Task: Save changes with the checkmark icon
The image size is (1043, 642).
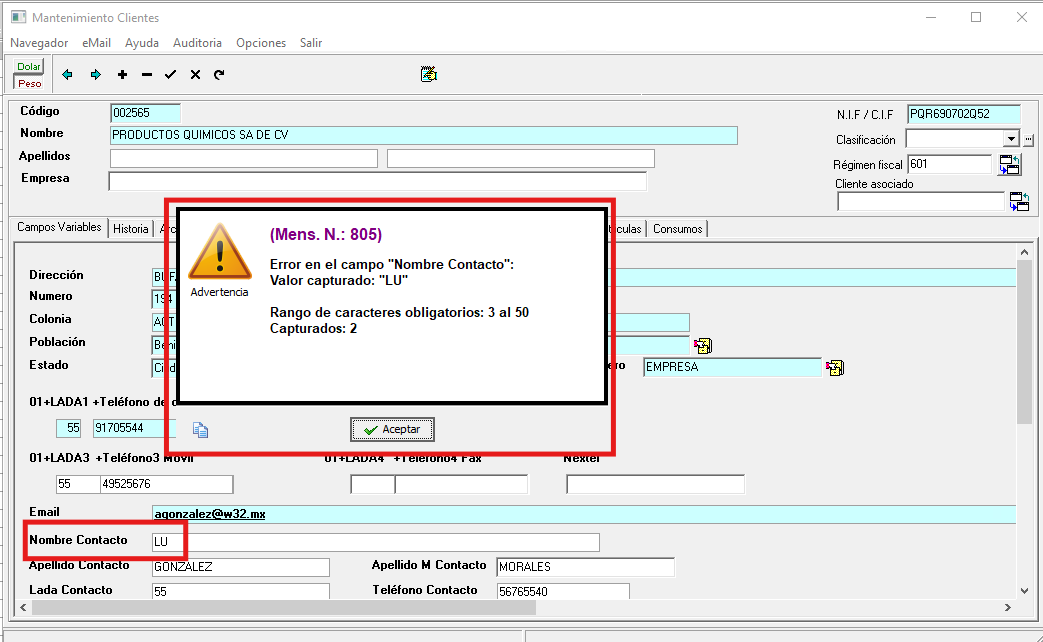Action: (x=170, y=75)
